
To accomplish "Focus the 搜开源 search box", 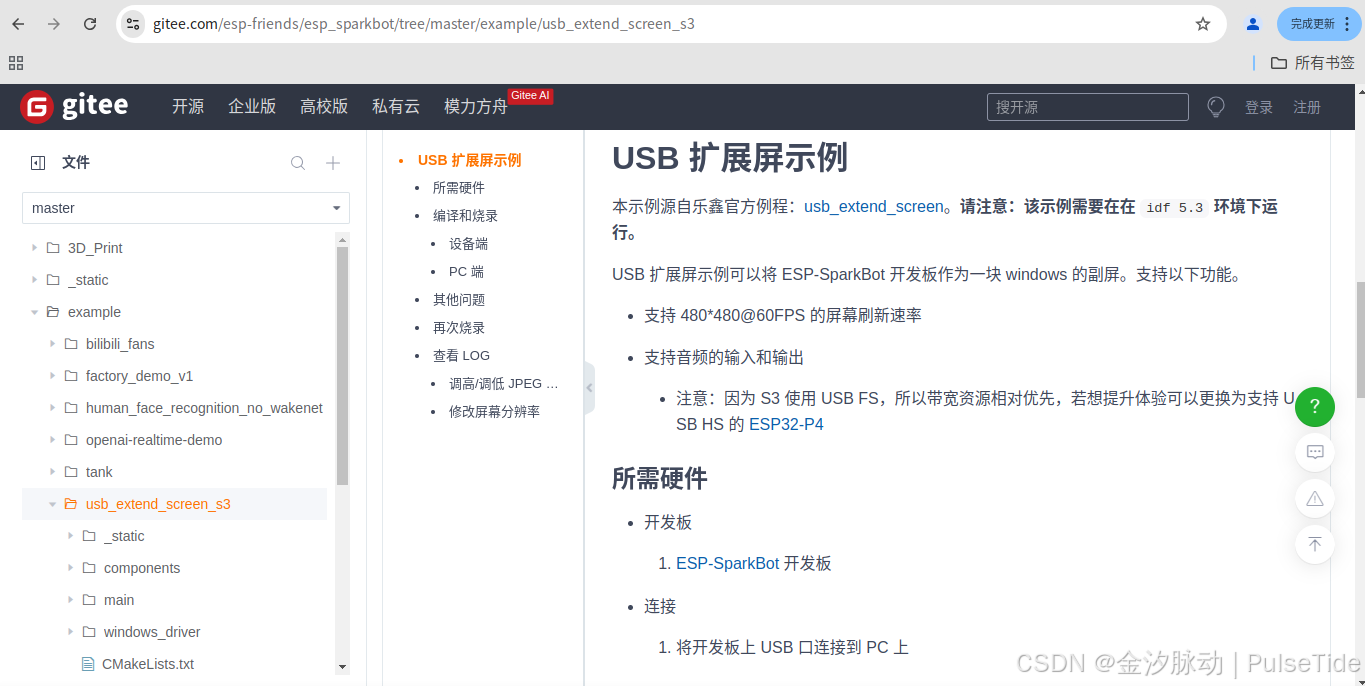I will 1088,107.
